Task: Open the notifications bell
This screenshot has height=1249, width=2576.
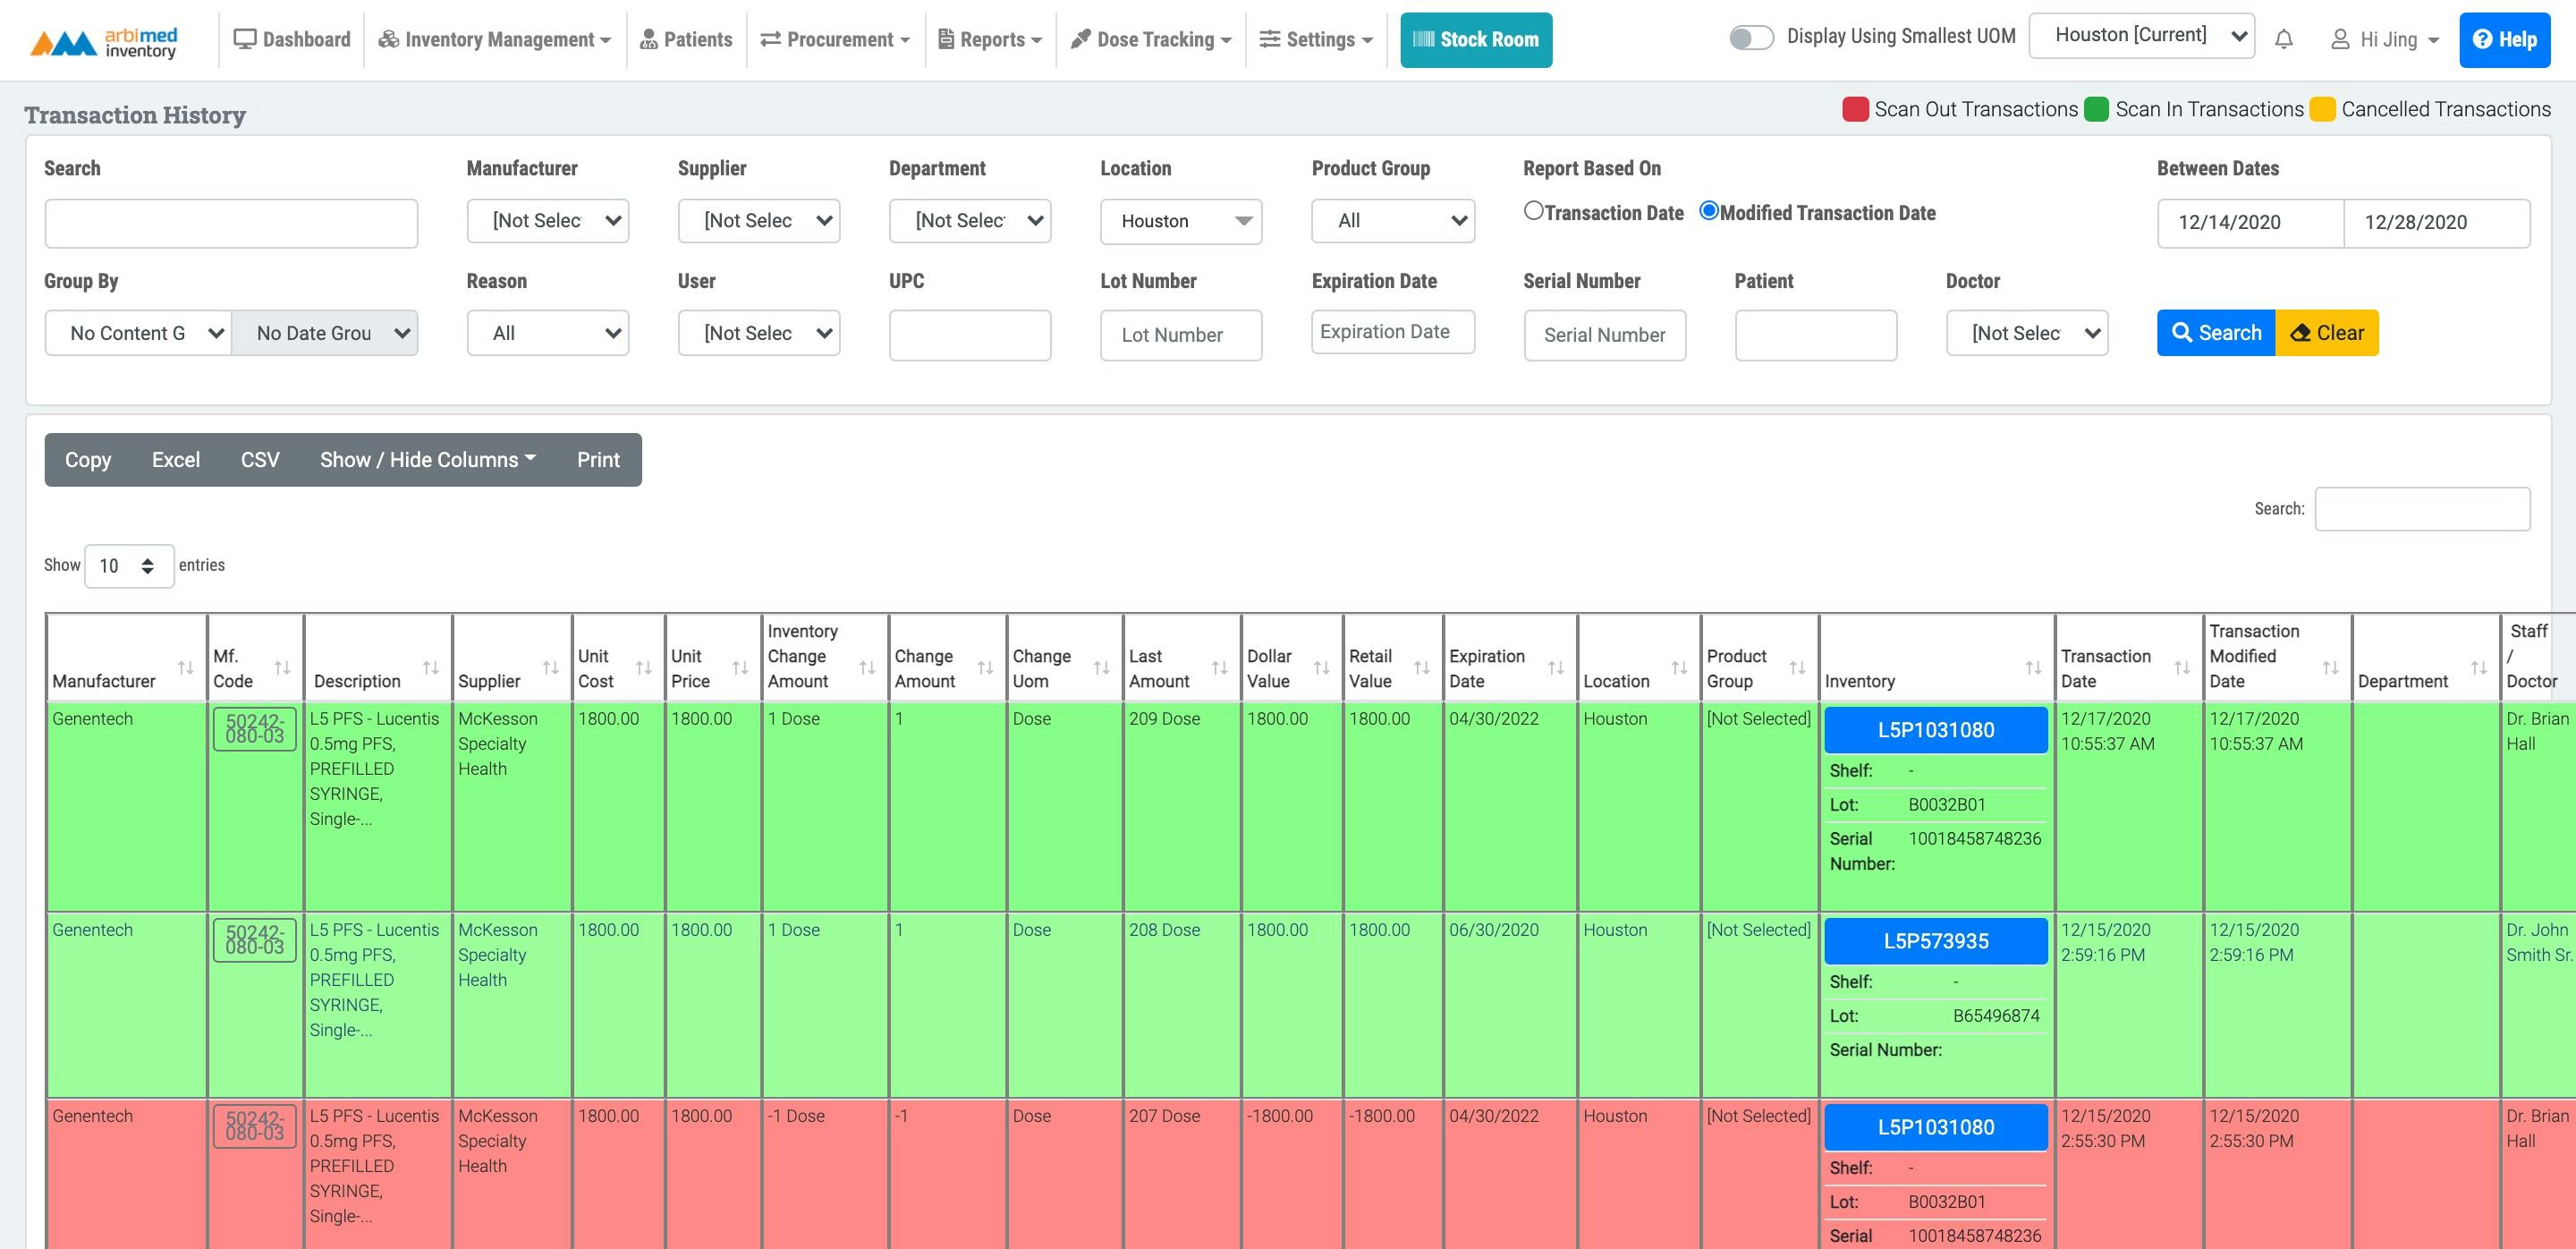Action: 2284,39
